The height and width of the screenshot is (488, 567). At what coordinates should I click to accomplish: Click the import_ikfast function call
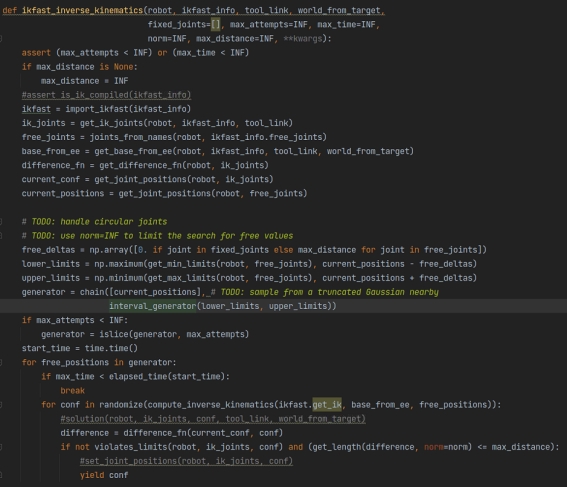click(97, 109)
